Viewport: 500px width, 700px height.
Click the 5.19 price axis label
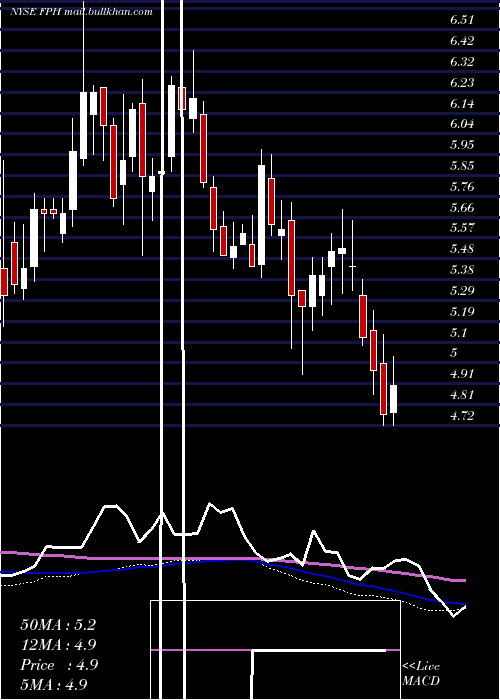462,311
